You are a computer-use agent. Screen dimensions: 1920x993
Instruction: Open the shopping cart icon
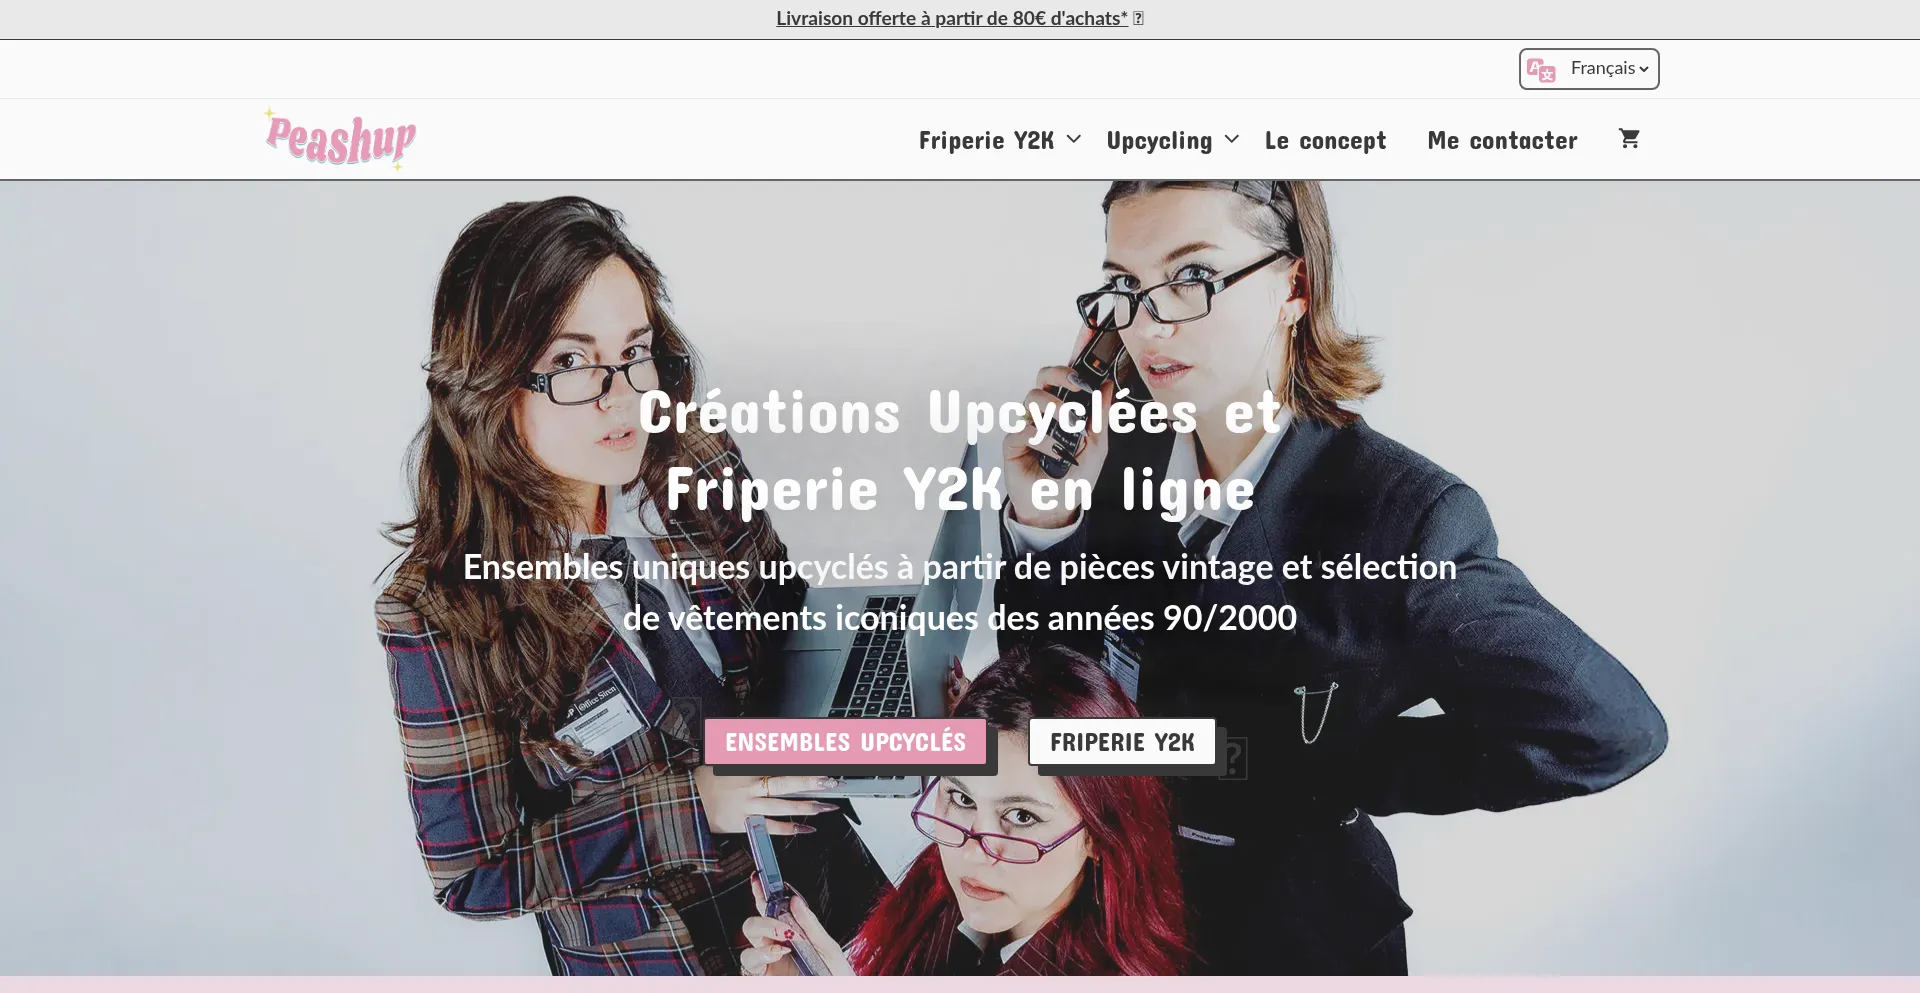tap(1629, 139)
